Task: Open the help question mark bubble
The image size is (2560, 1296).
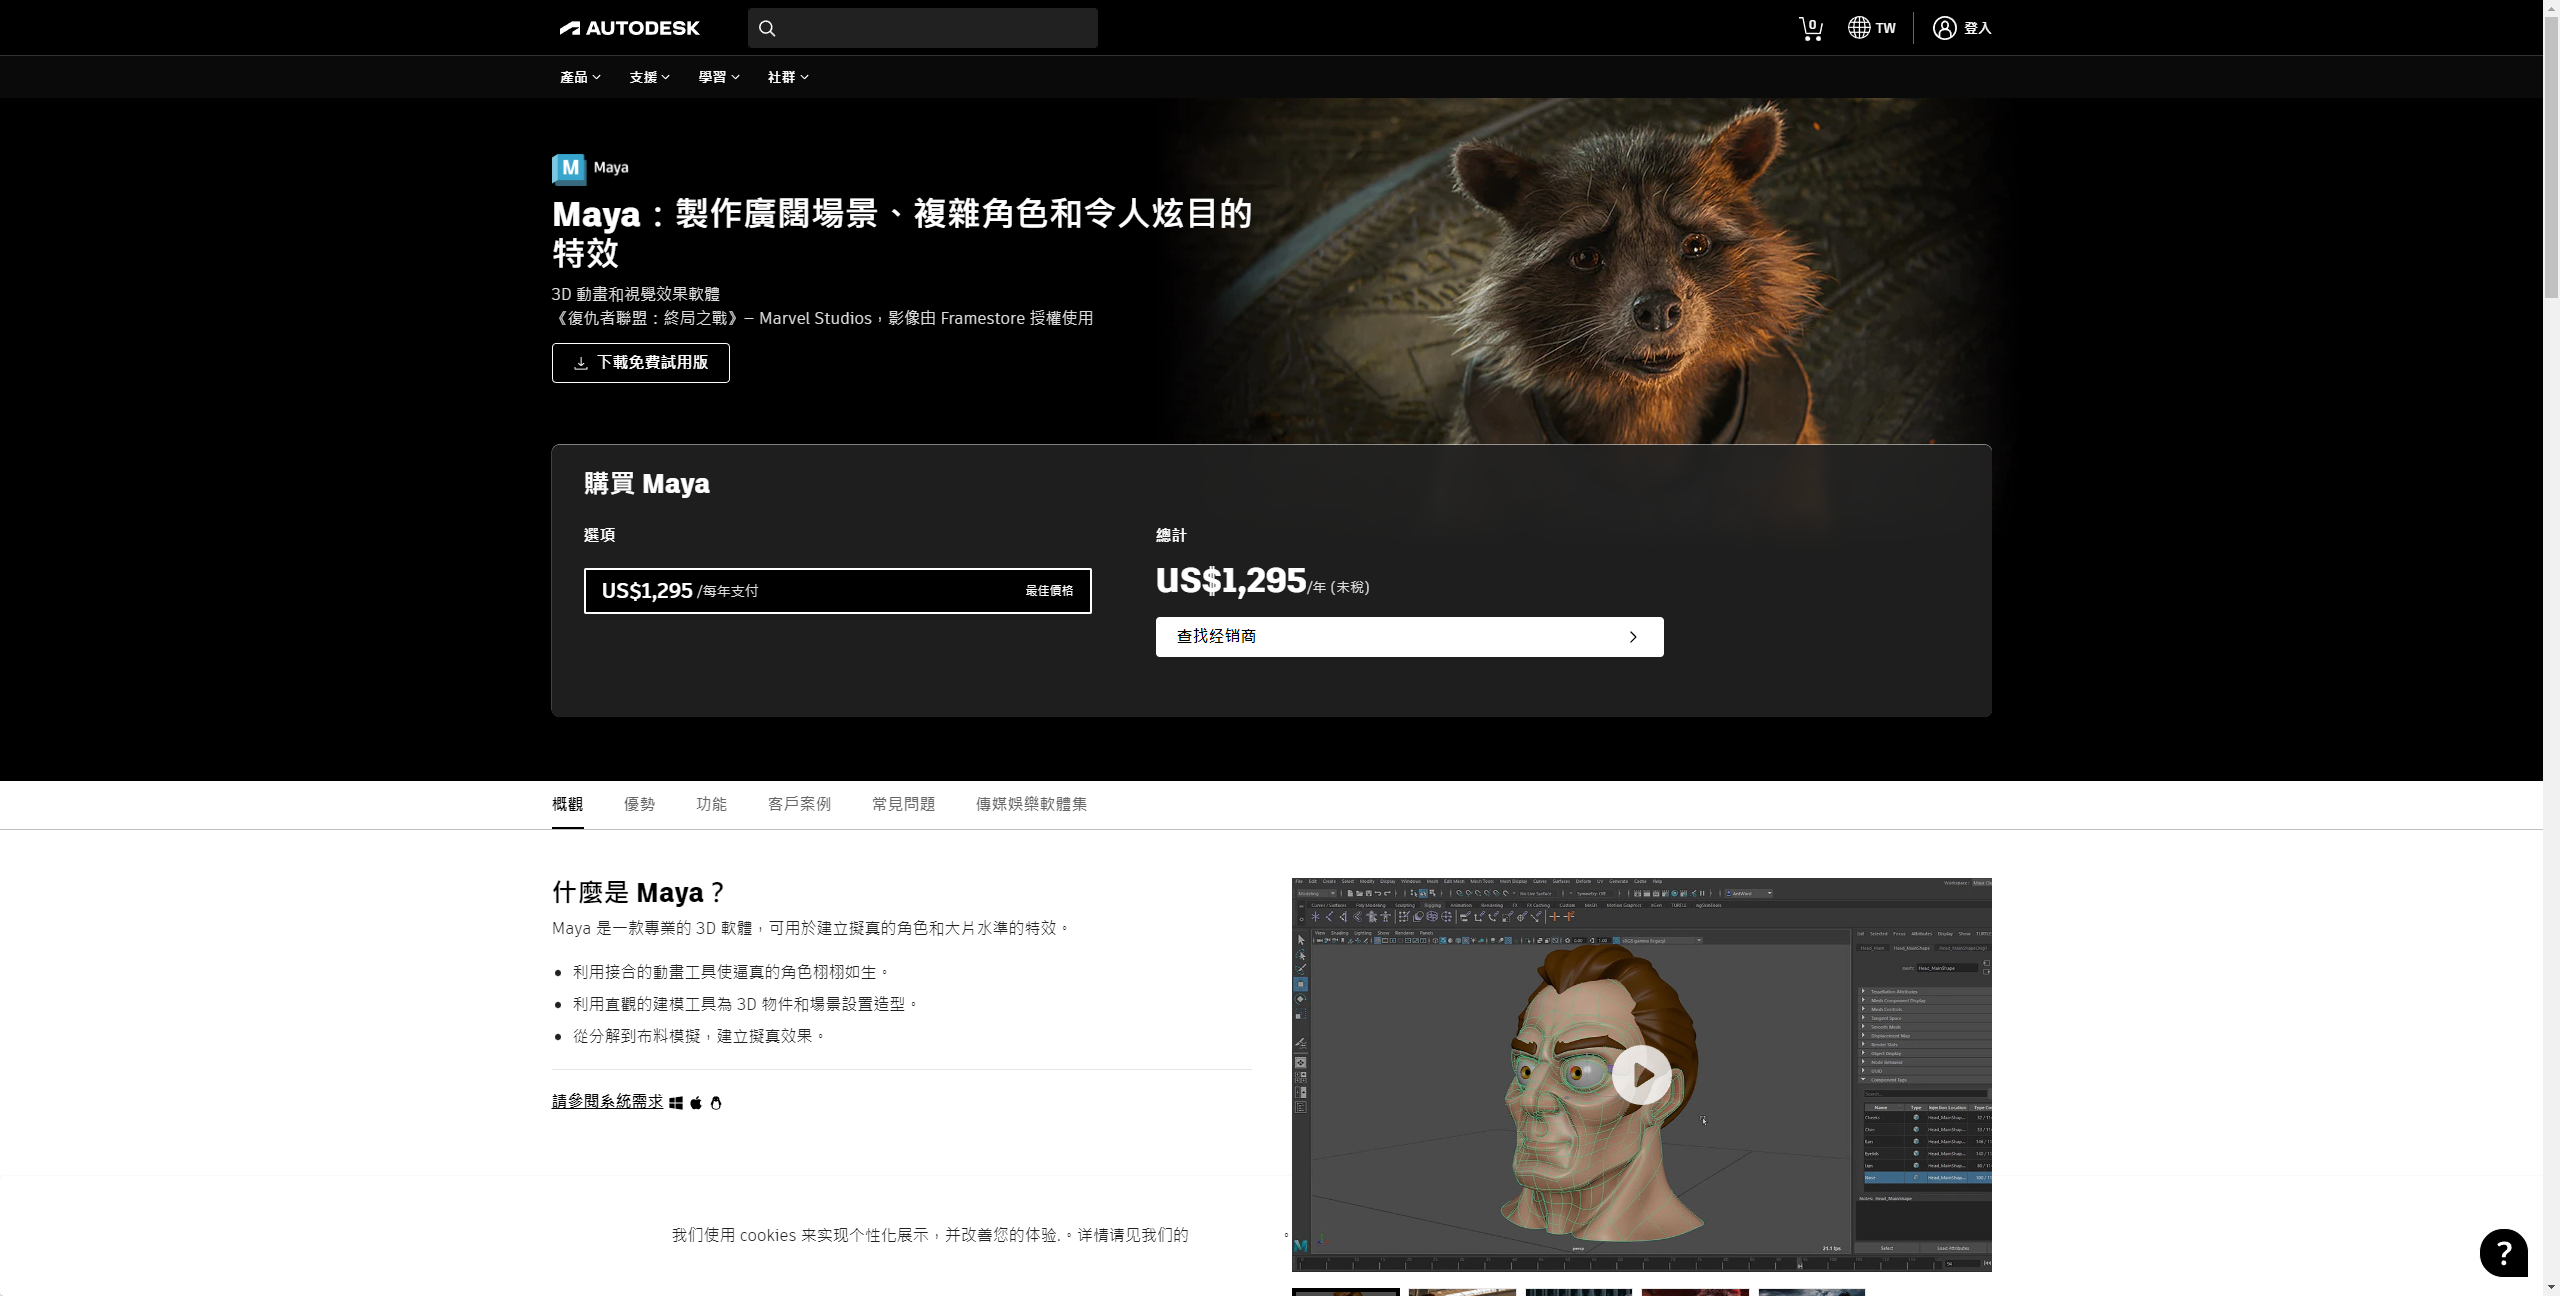Action: coord(2503,1252)
